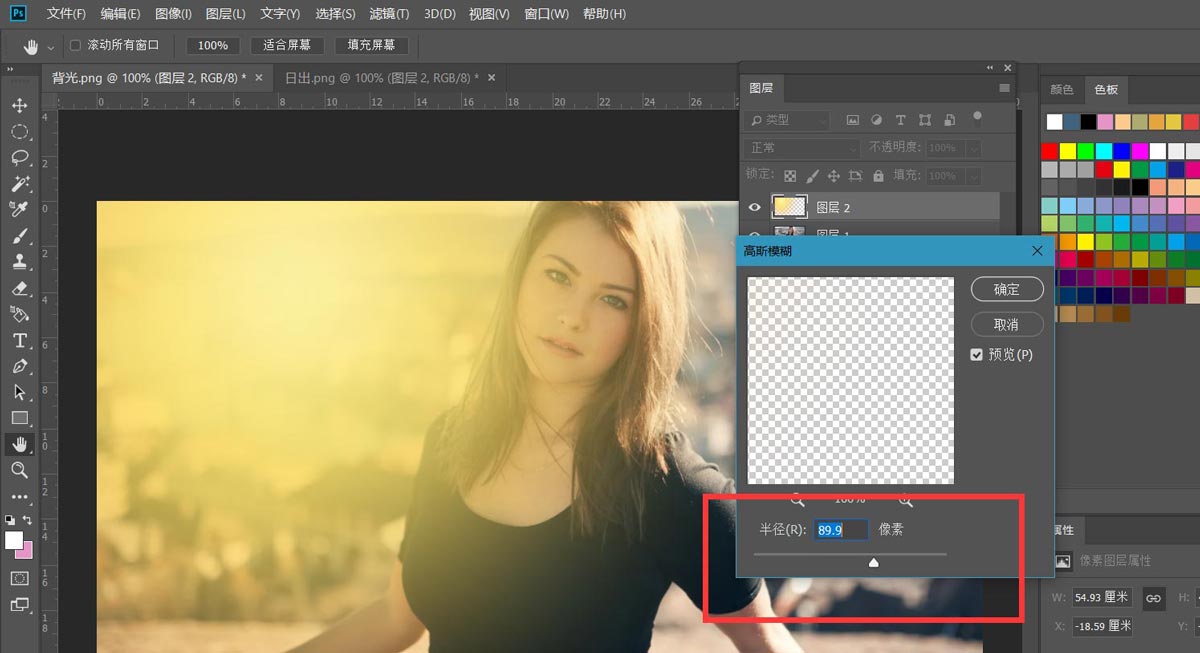Select the Move tool
Image resolution: width=1200 pixels, height=653 pixels.
point(19,106)
